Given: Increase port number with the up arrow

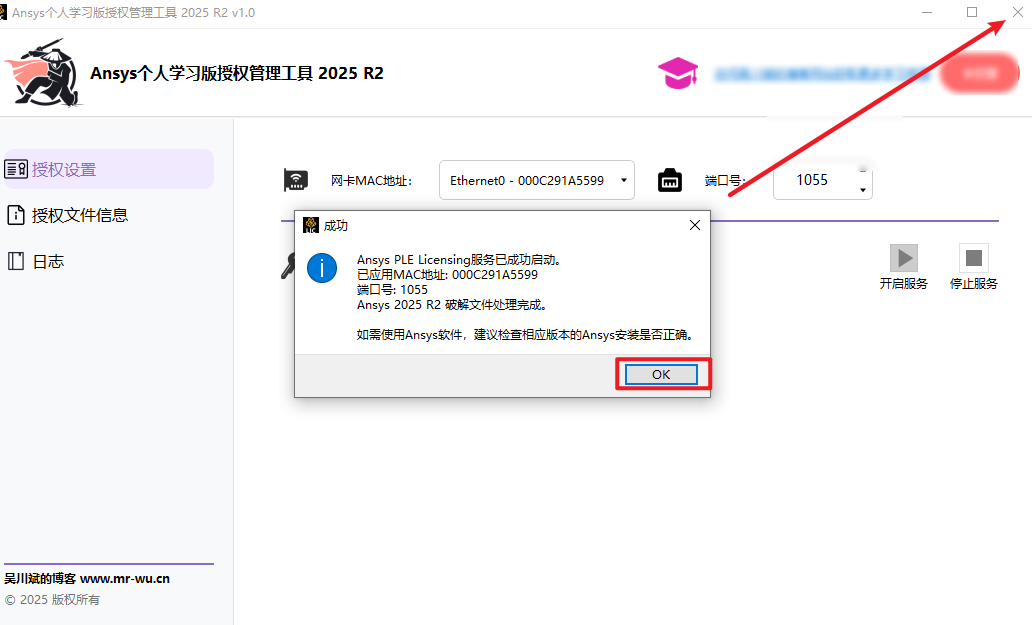Looking at the screenshot, I should 863,170.
